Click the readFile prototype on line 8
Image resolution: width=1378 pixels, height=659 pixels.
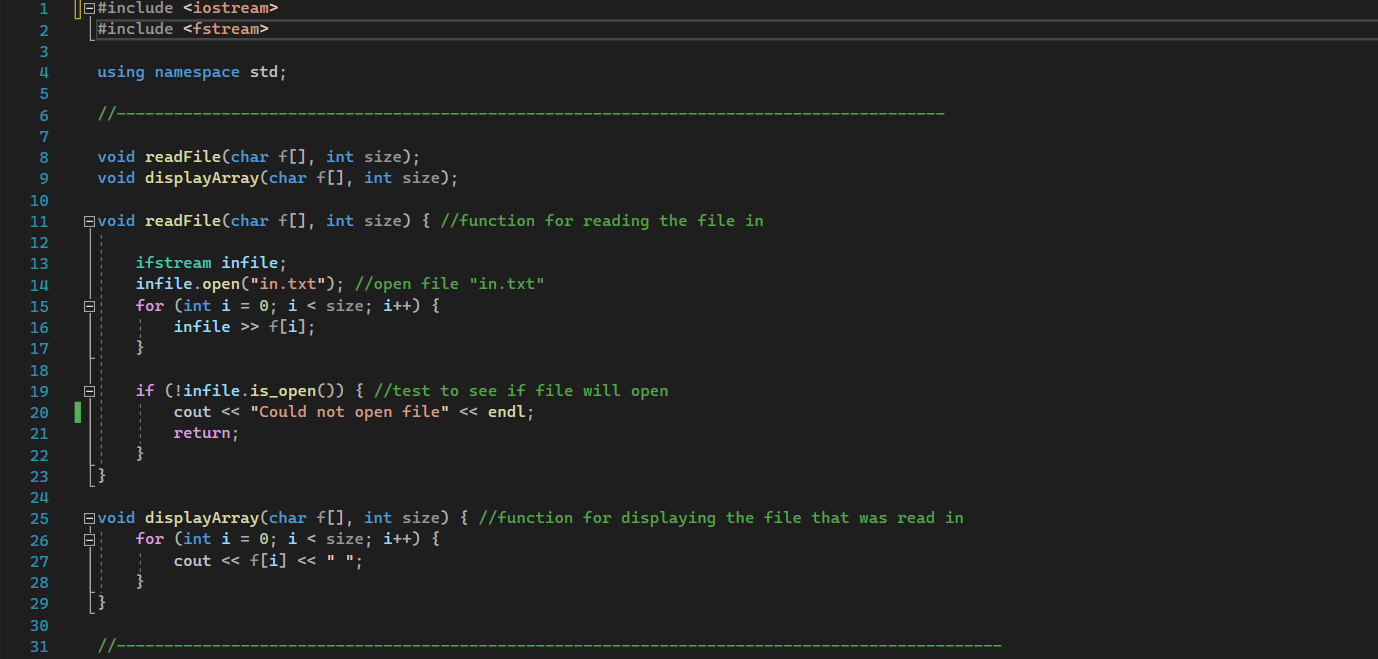pyautogui.click(x=183, y=156)
